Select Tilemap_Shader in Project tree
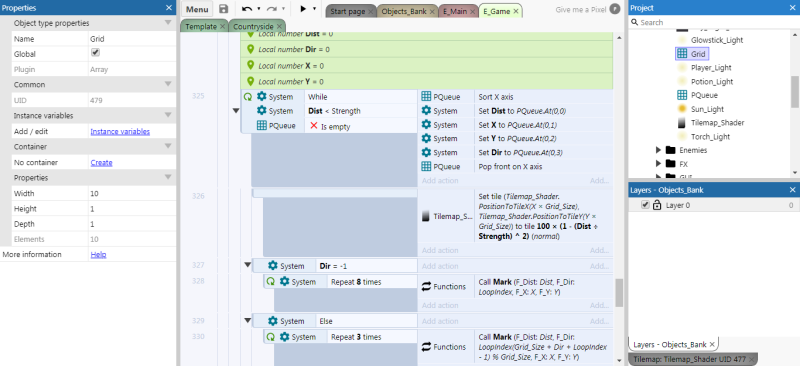The width and height of the screenshot is (800, 366). click(x=717, y=123)
